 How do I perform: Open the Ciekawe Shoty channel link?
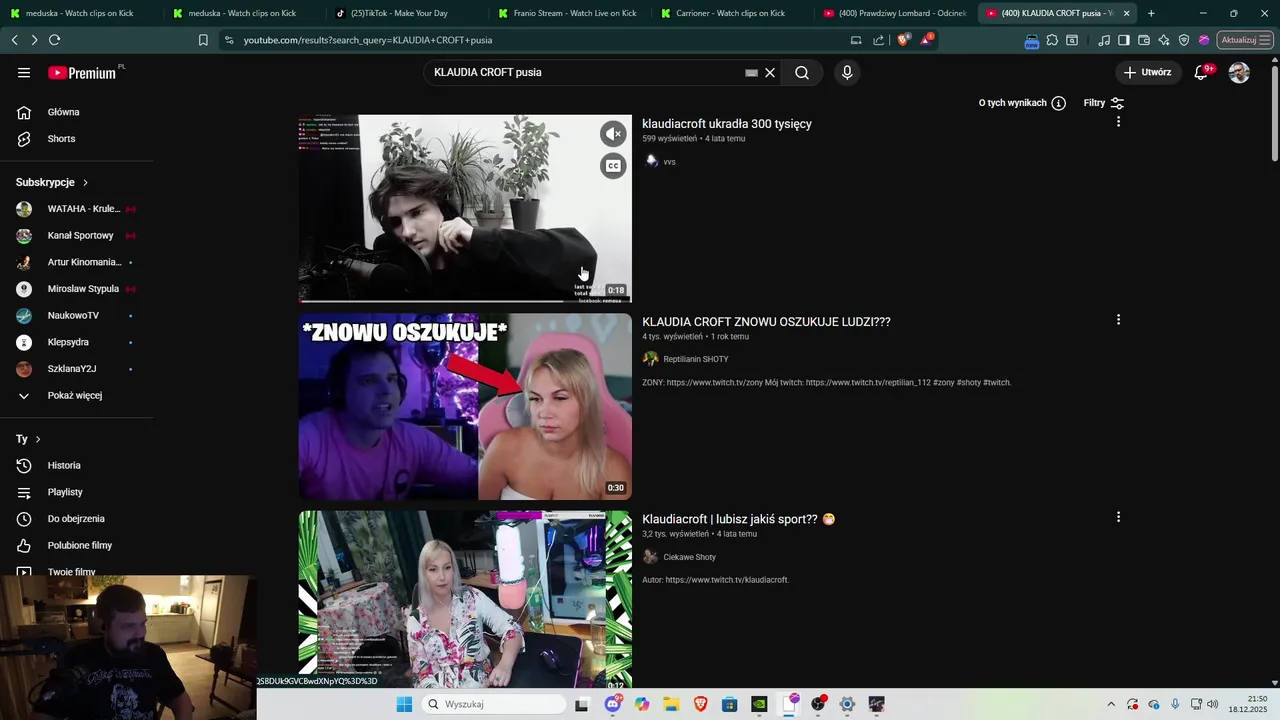689,557
